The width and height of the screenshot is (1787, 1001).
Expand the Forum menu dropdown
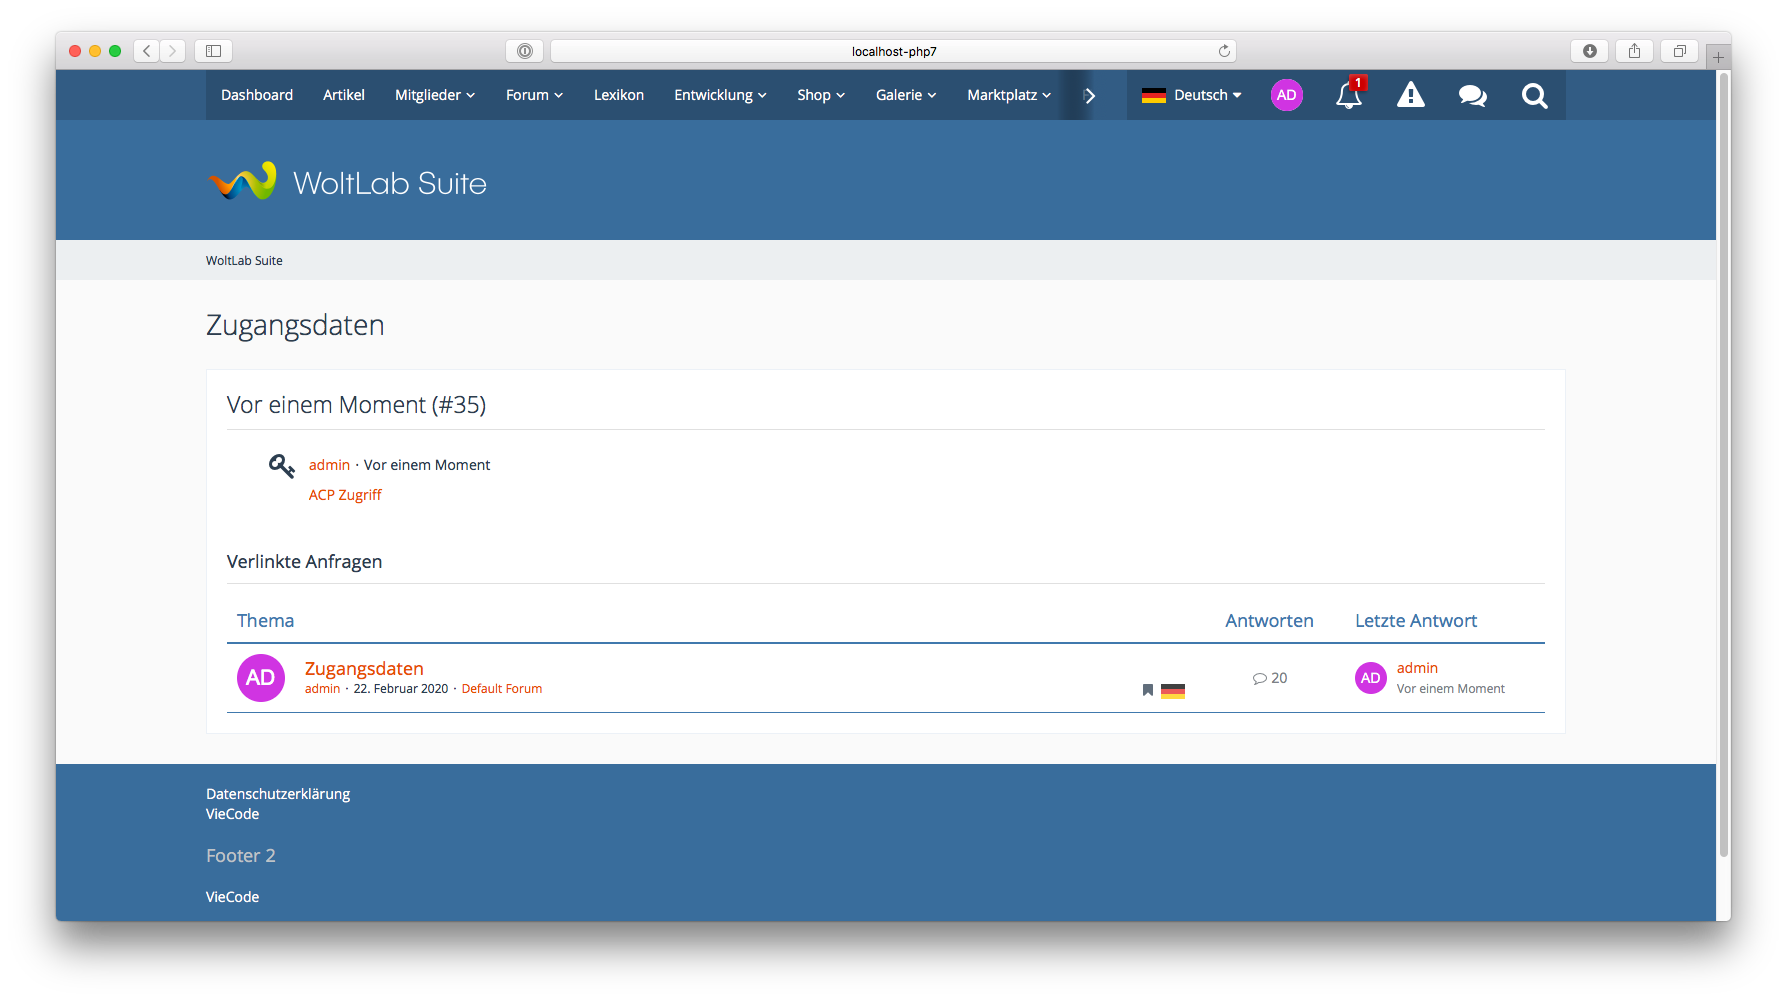[534, 95]
